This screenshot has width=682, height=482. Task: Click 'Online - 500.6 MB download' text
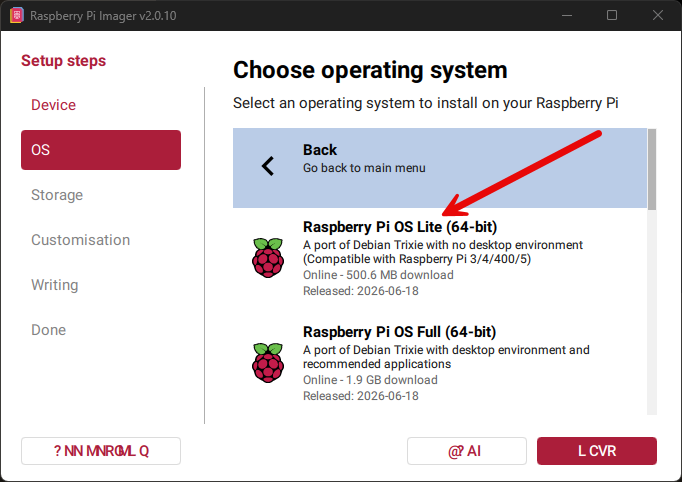[x=378, y=275]
